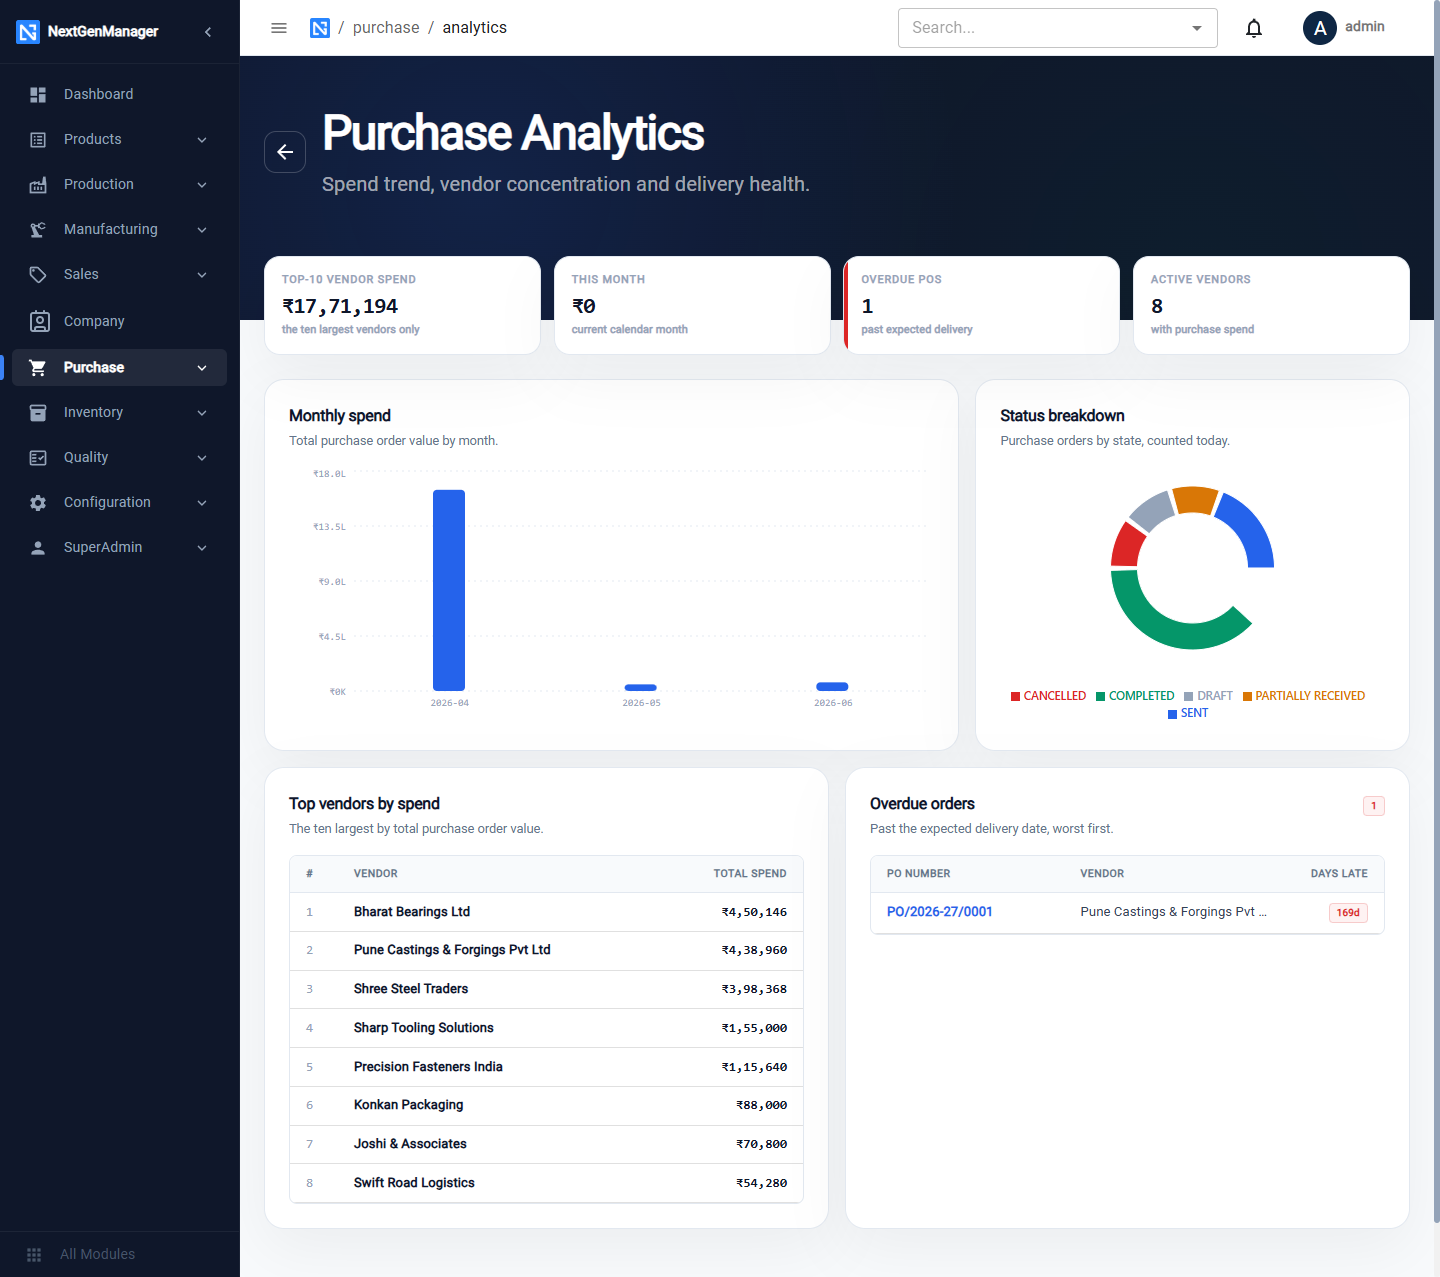This screenshot has height=1277, width=1440.
Task: Click the Inventory box icon
Action: (x=38, y=412)
